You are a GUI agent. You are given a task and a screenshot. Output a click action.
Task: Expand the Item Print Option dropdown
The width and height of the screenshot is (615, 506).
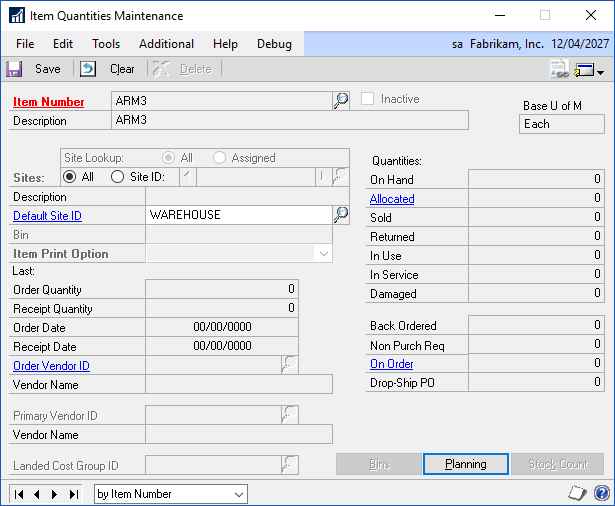[x=324, y=253]
